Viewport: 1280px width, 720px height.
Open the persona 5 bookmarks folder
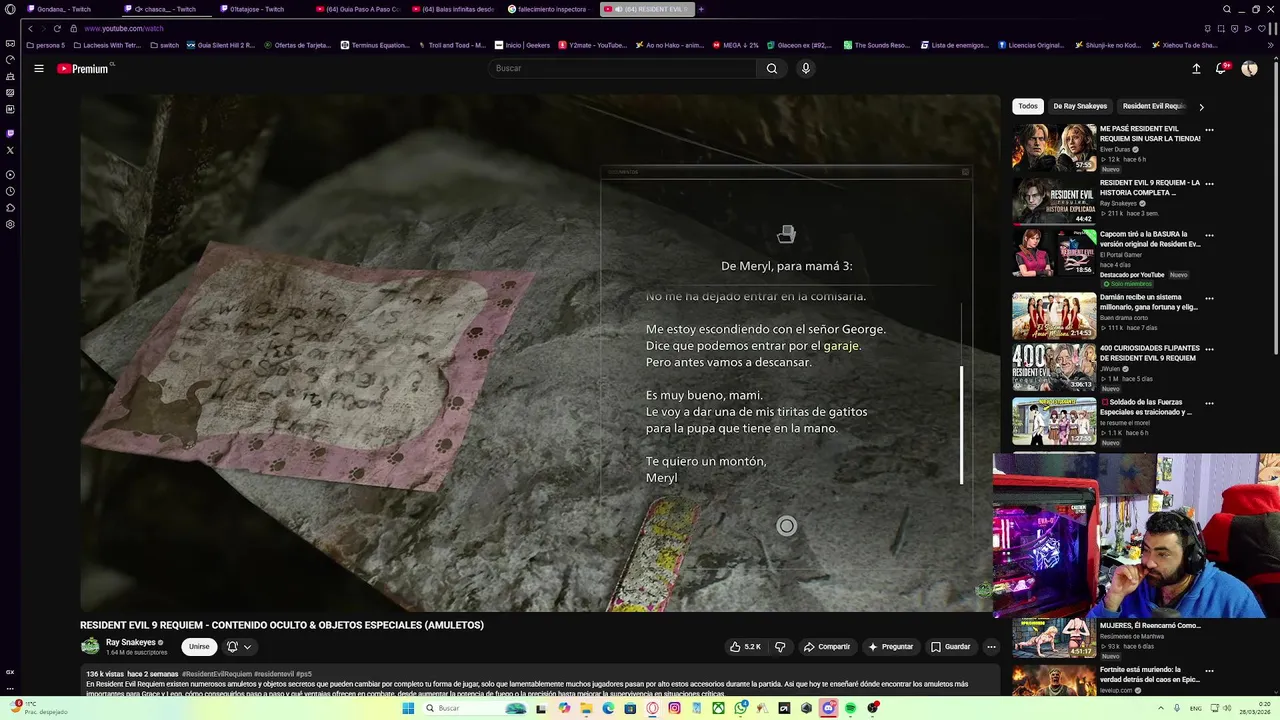[x=46, y=45]
